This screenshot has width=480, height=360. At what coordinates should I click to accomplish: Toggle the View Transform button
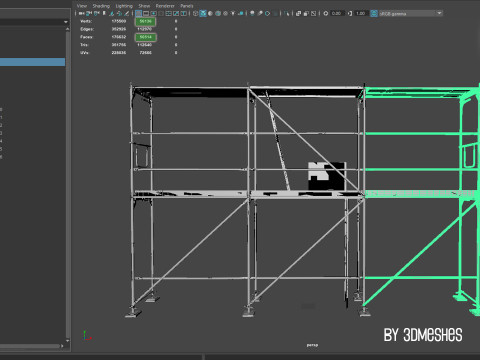[374, 13]
